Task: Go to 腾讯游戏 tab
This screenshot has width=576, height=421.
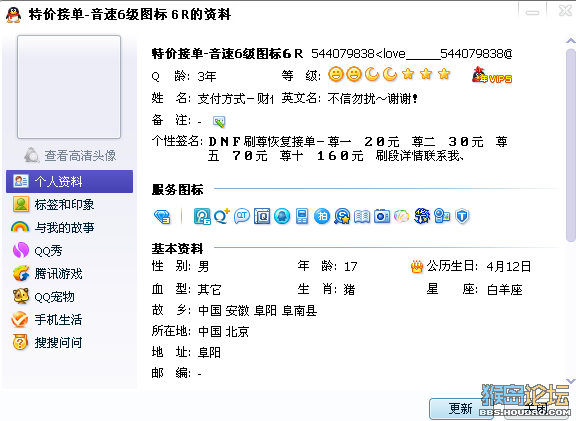Action: click(x=69, y=274)
